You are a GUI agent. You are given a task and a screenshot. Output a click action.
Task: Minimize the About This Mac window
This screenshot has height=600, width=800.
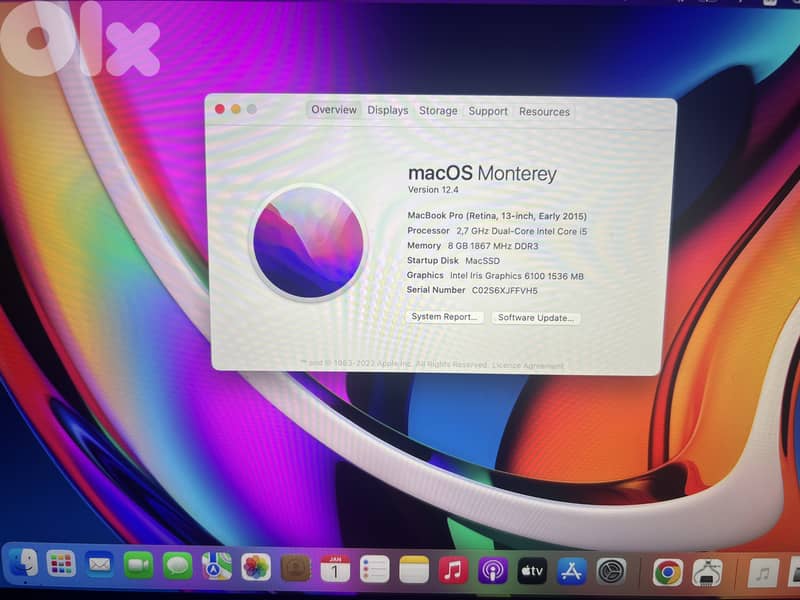click(236, 109)
